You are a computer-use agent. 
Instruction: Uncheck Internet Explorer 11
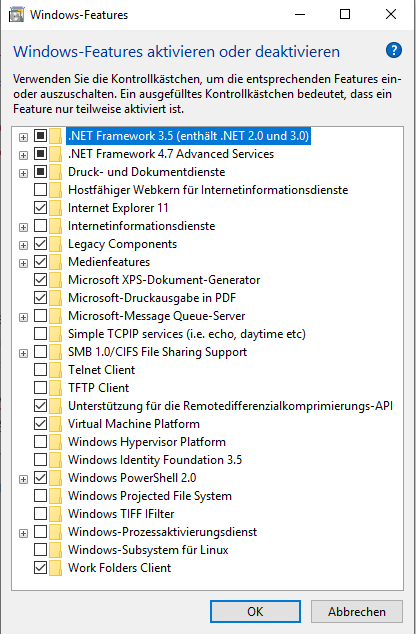(40, 208)
